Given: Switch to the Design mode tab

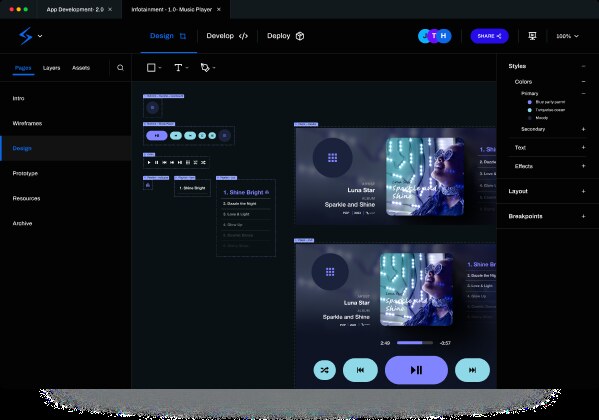Looking at the screenshot, I should click(x=168, y=36).
